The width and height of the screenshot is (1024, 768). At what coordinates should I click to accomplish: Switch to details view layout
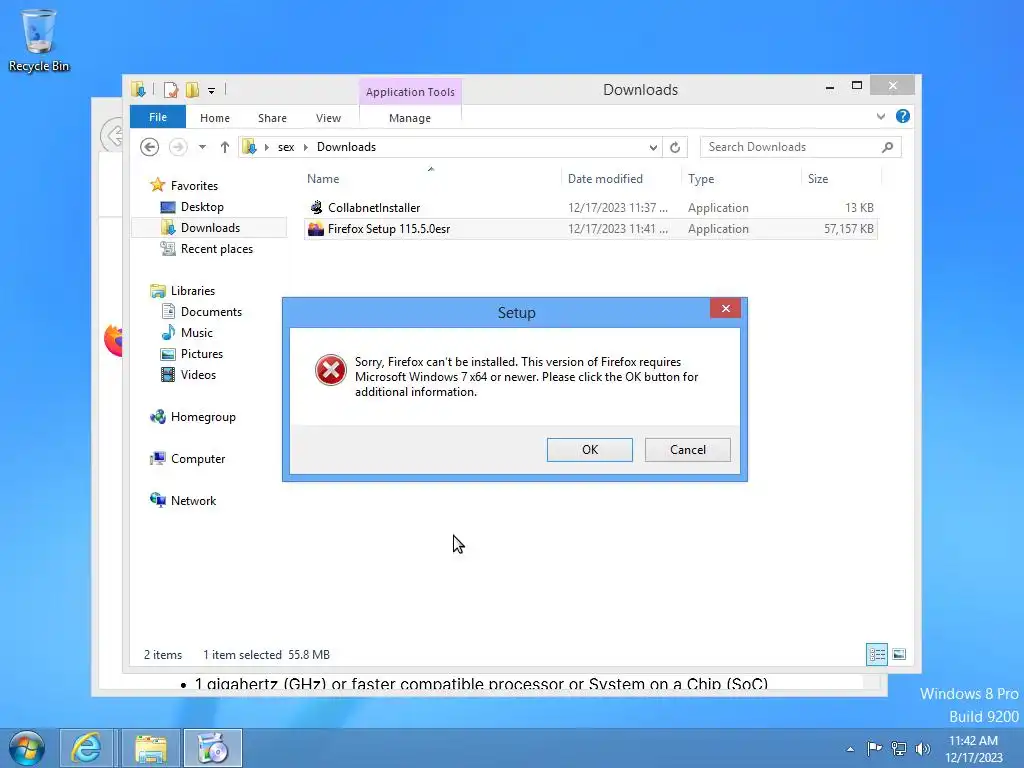(x=876, y=654)
